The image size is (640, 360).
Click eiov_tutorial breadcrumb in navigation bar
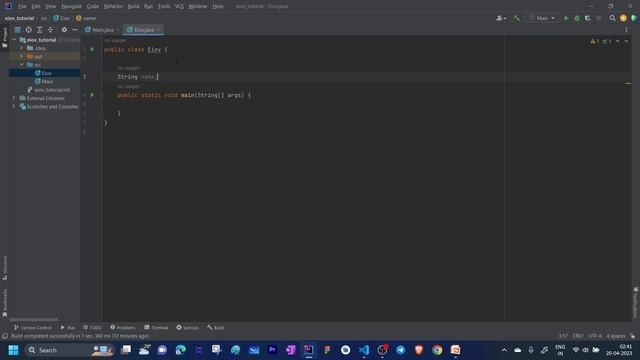pyautogui.click(x=20, y=18)
